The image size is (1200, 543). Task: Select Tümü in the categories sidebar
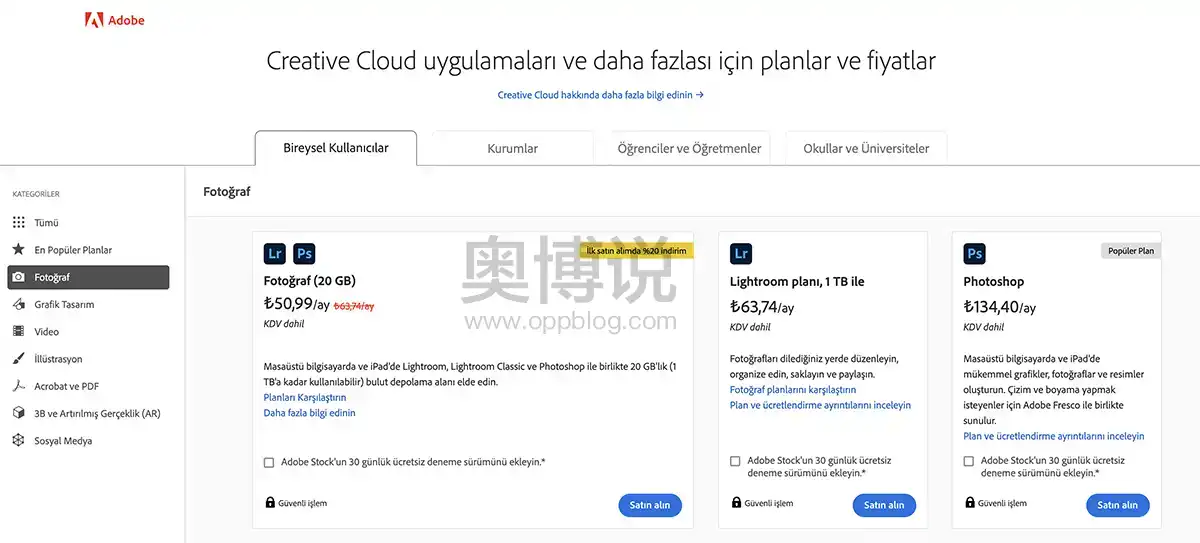pyautogui.click(x=46, y=222)
